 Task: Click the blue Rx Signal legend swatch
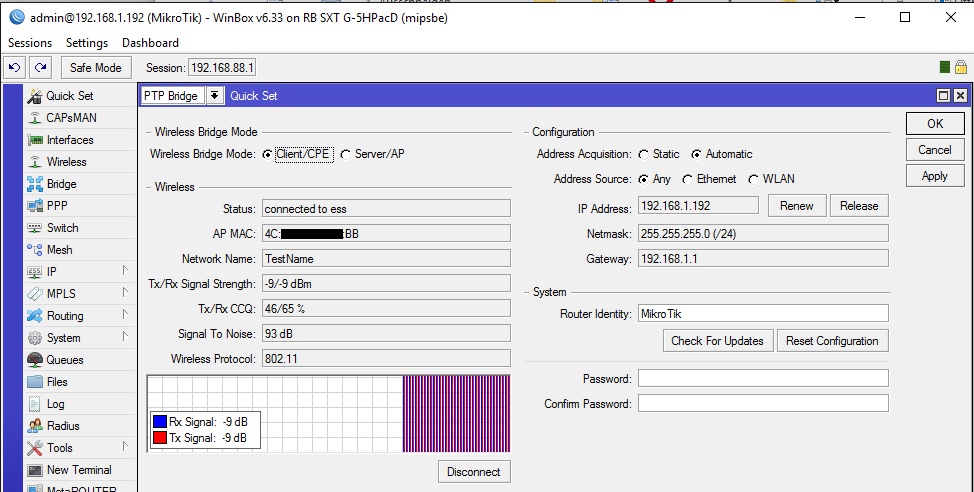(160, 422)
